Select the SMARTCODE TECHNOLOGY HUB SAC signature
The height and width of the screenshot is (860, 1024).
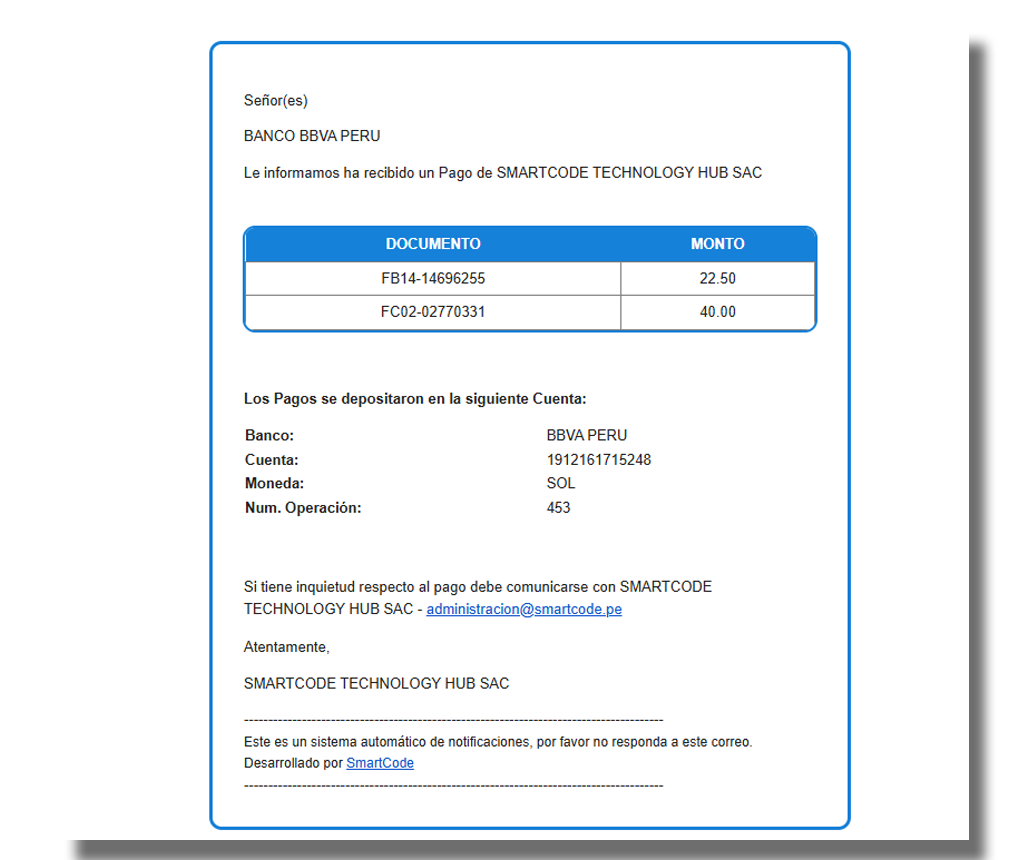point(376,683)
